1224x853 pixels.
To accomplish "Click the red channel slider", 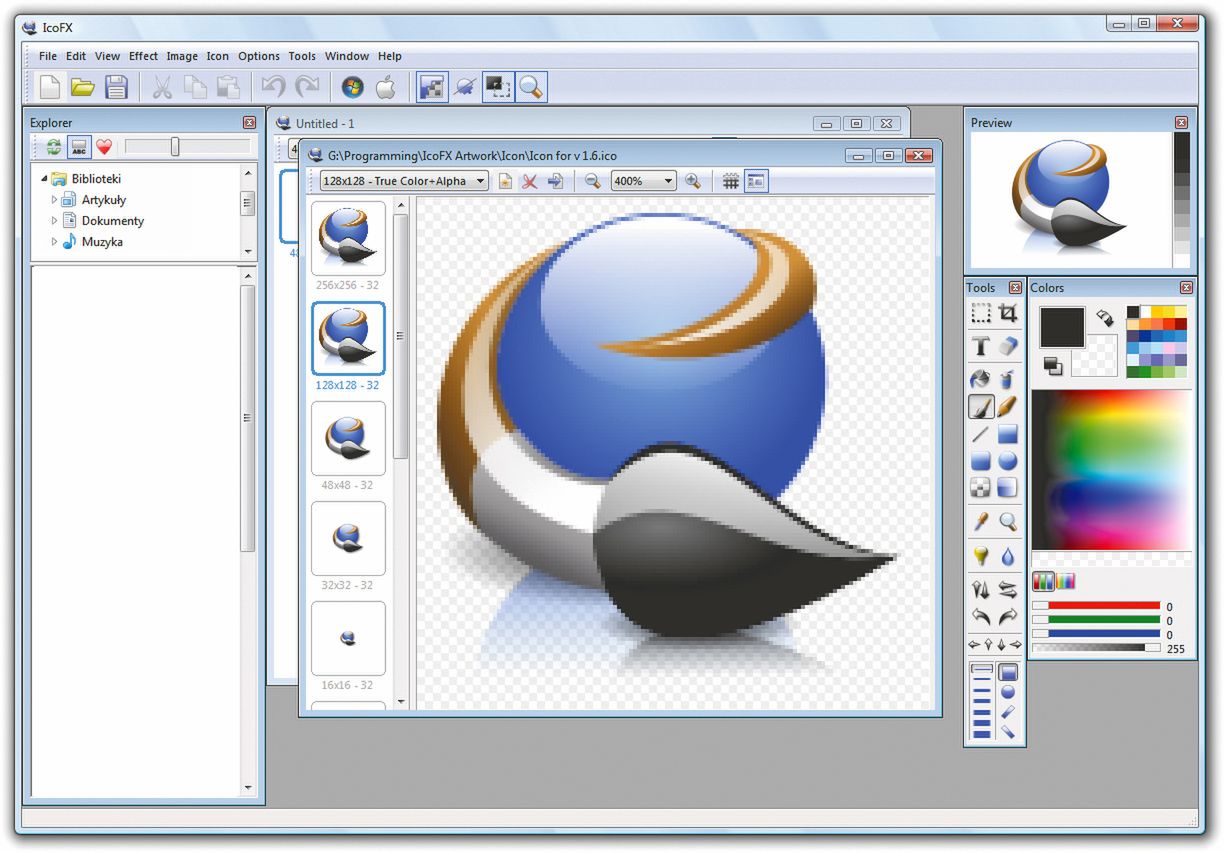I will (1096, 606).
